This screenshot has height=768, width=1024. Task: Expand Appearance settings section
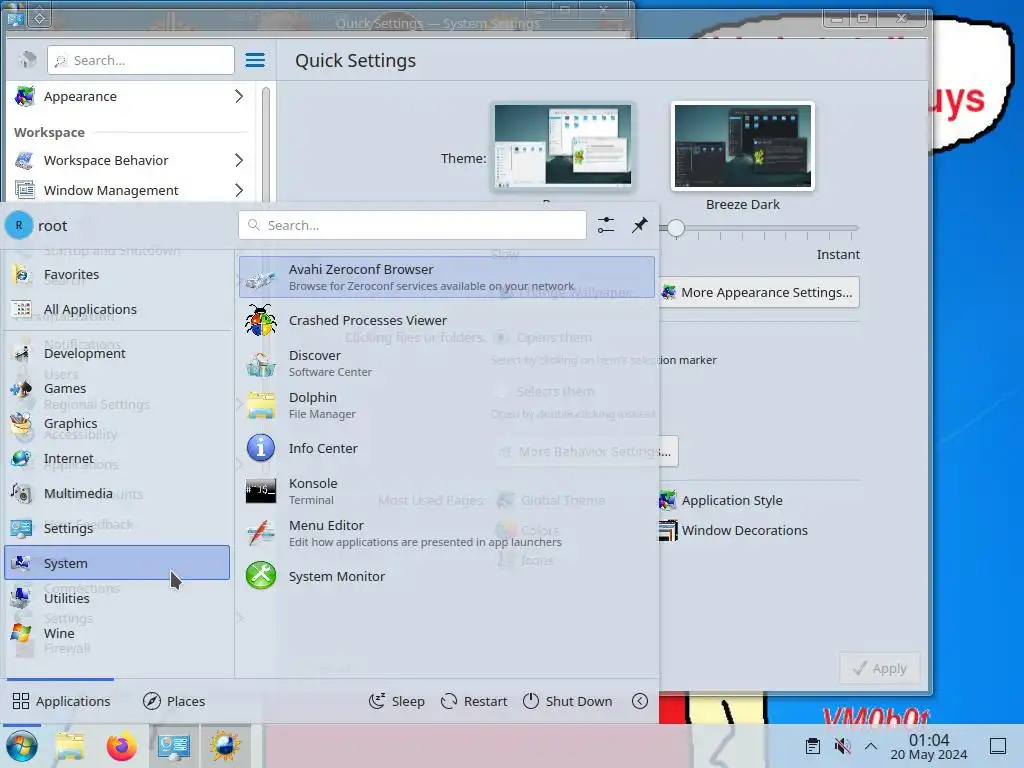(x=131, y=97)
